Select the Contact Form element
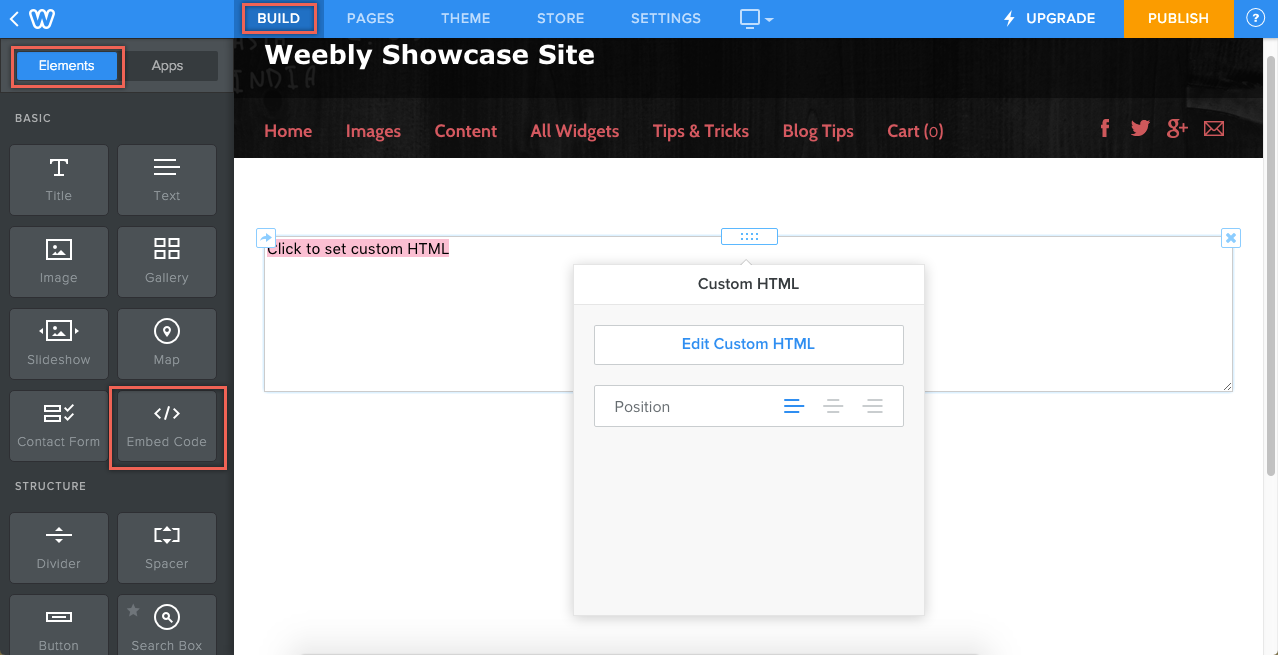 [x=58, y=426]
